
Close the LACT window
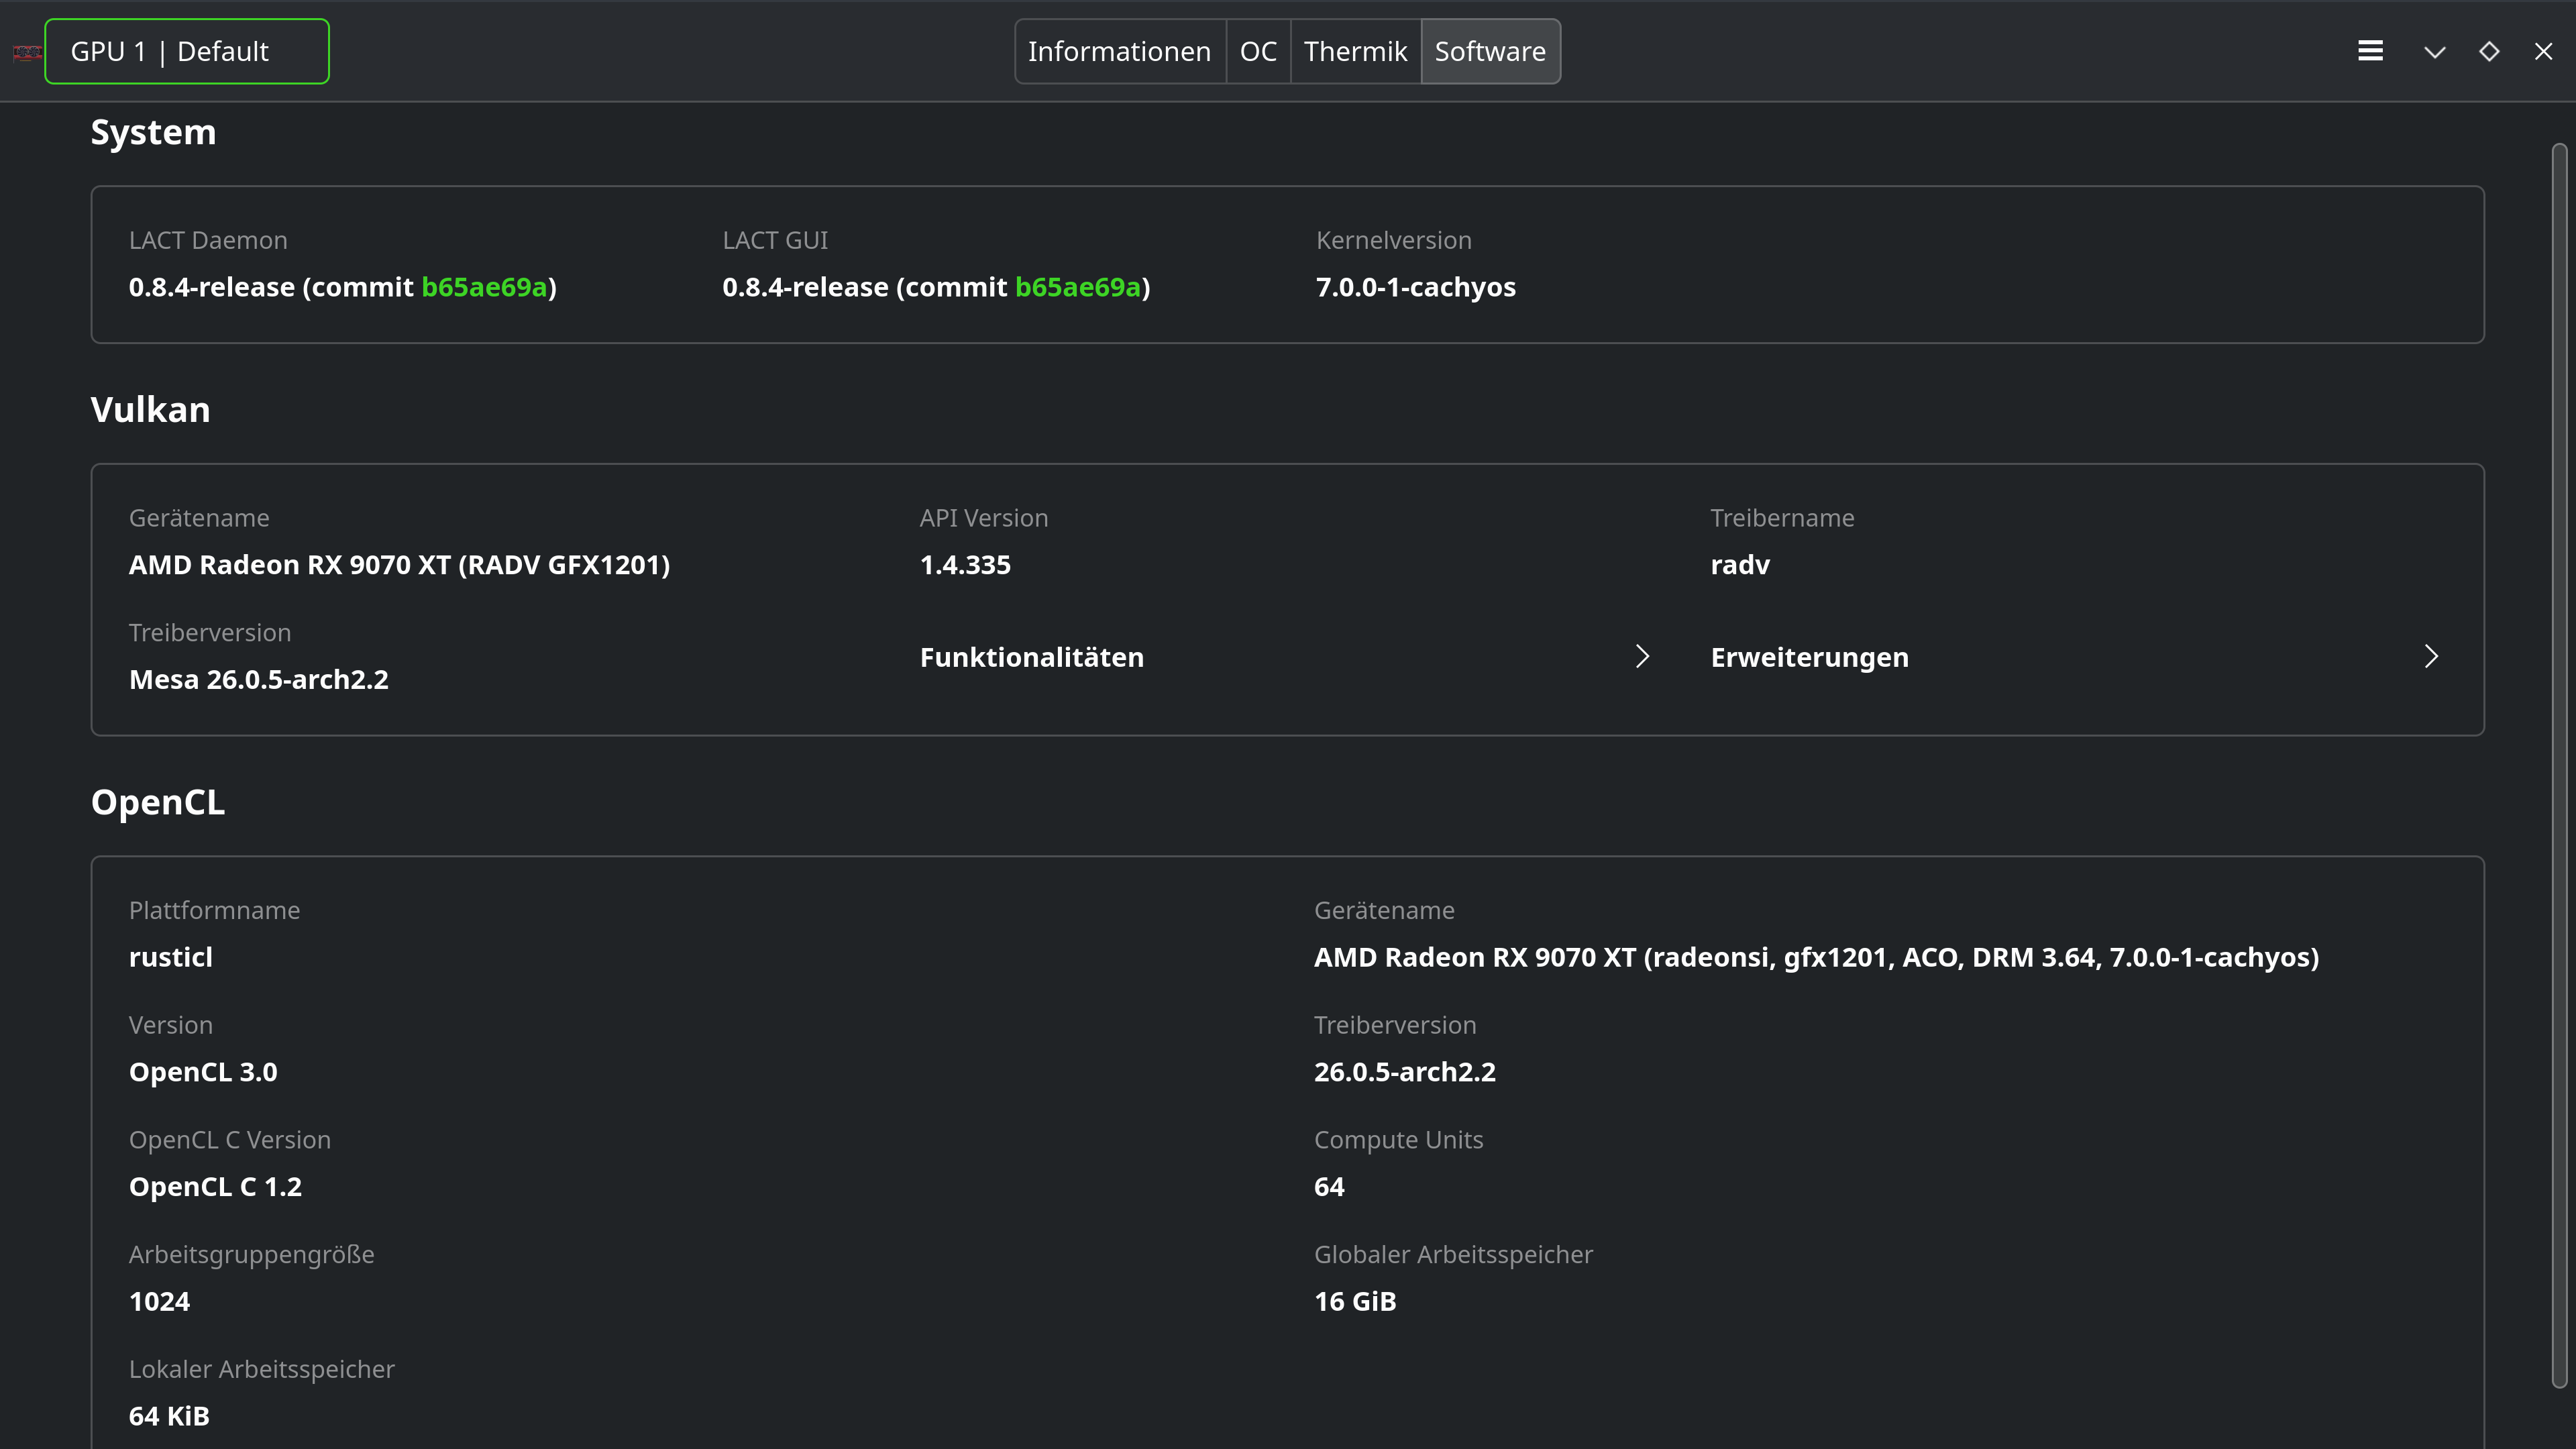coord(2543,51)
